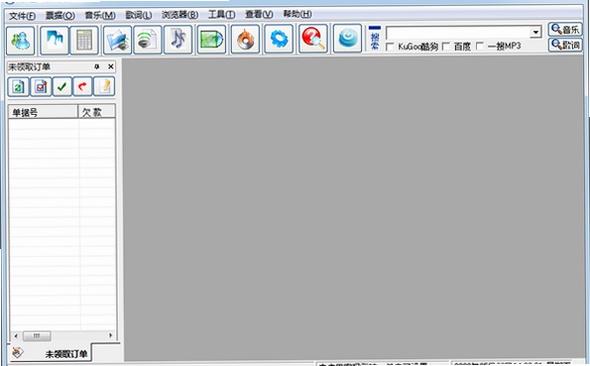Check the 一搜MP3 checkbox
The width and height of the screenshot is (590, 366).
[480, 46]
